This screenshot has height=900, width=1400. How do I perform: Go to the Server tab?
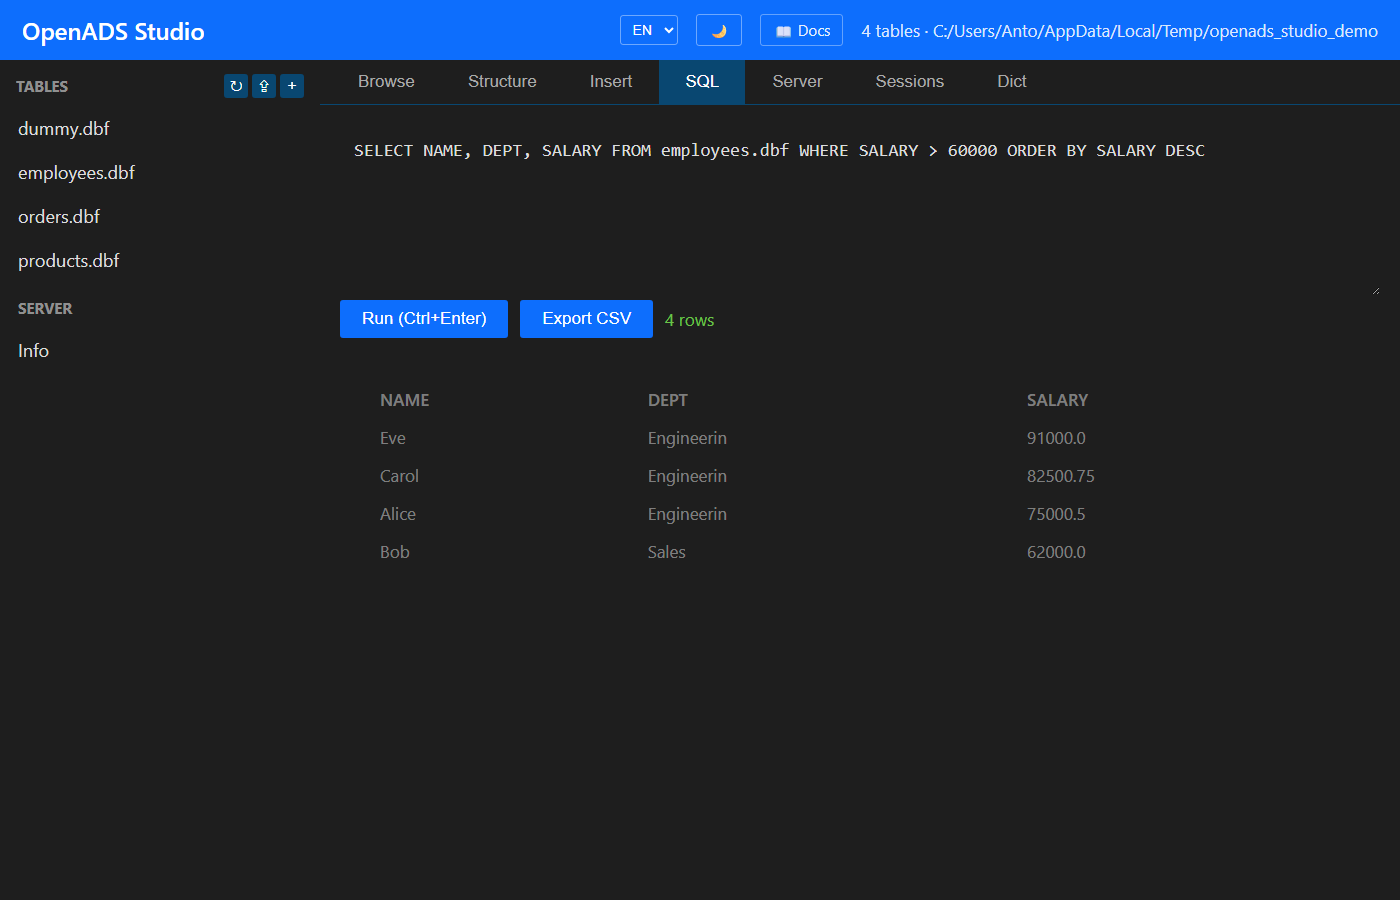[797, 82]
